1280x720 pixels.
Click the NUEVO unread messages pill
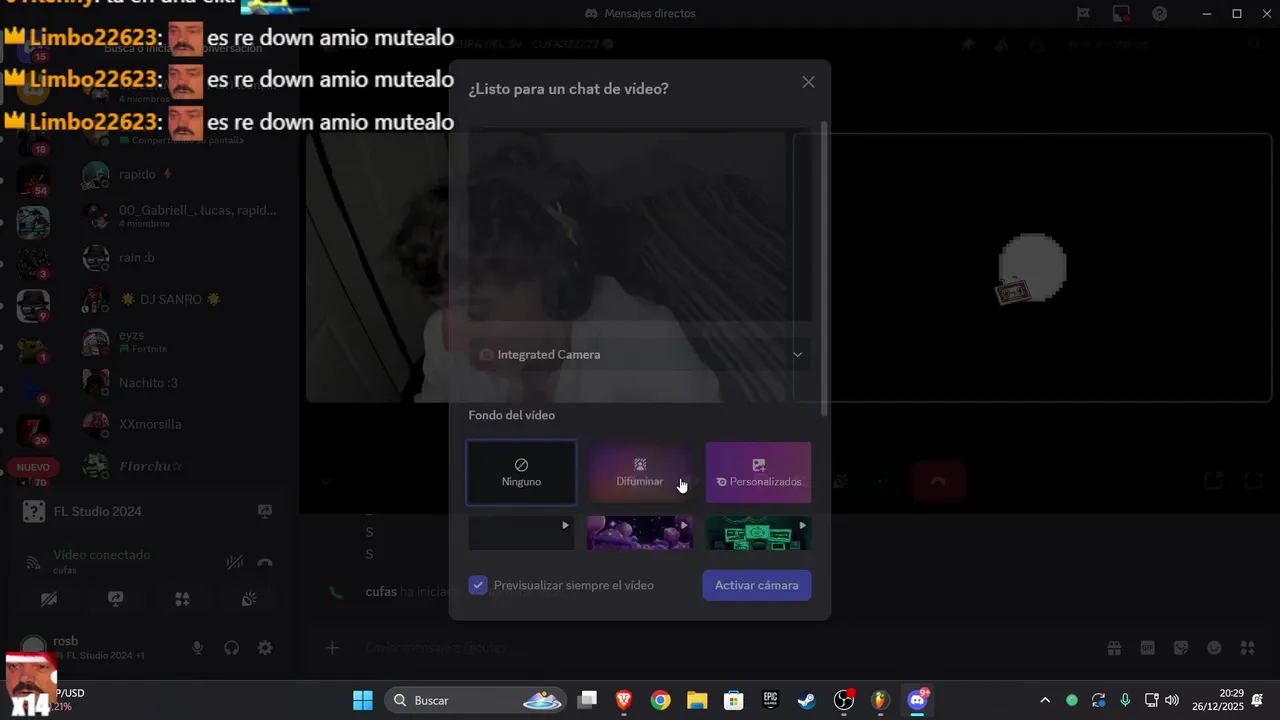coord(33,467)
